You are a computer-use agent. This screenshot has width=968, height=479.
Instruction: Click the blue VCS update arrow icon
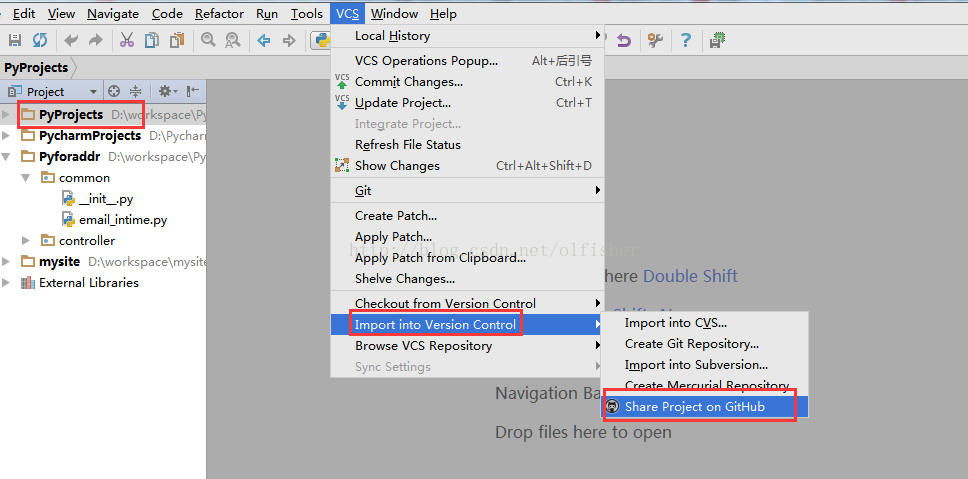pyautogui.click(x=341, y=102)
